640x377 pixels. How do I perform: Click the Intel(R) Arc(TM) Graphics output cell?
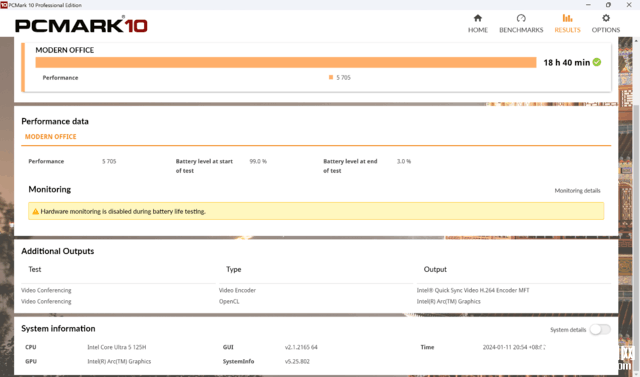click(449, 302)
